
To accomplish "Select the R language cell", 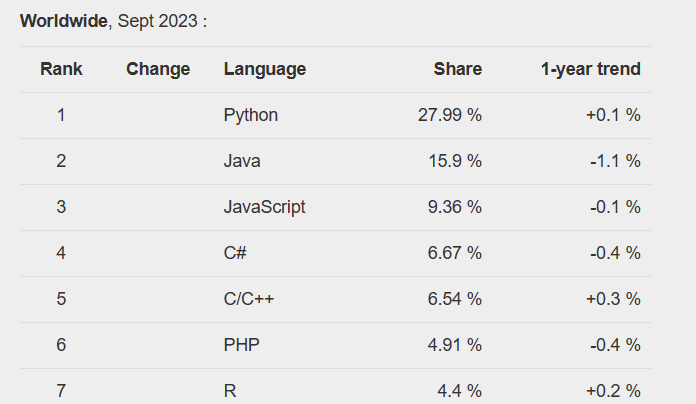I will 230,391.
